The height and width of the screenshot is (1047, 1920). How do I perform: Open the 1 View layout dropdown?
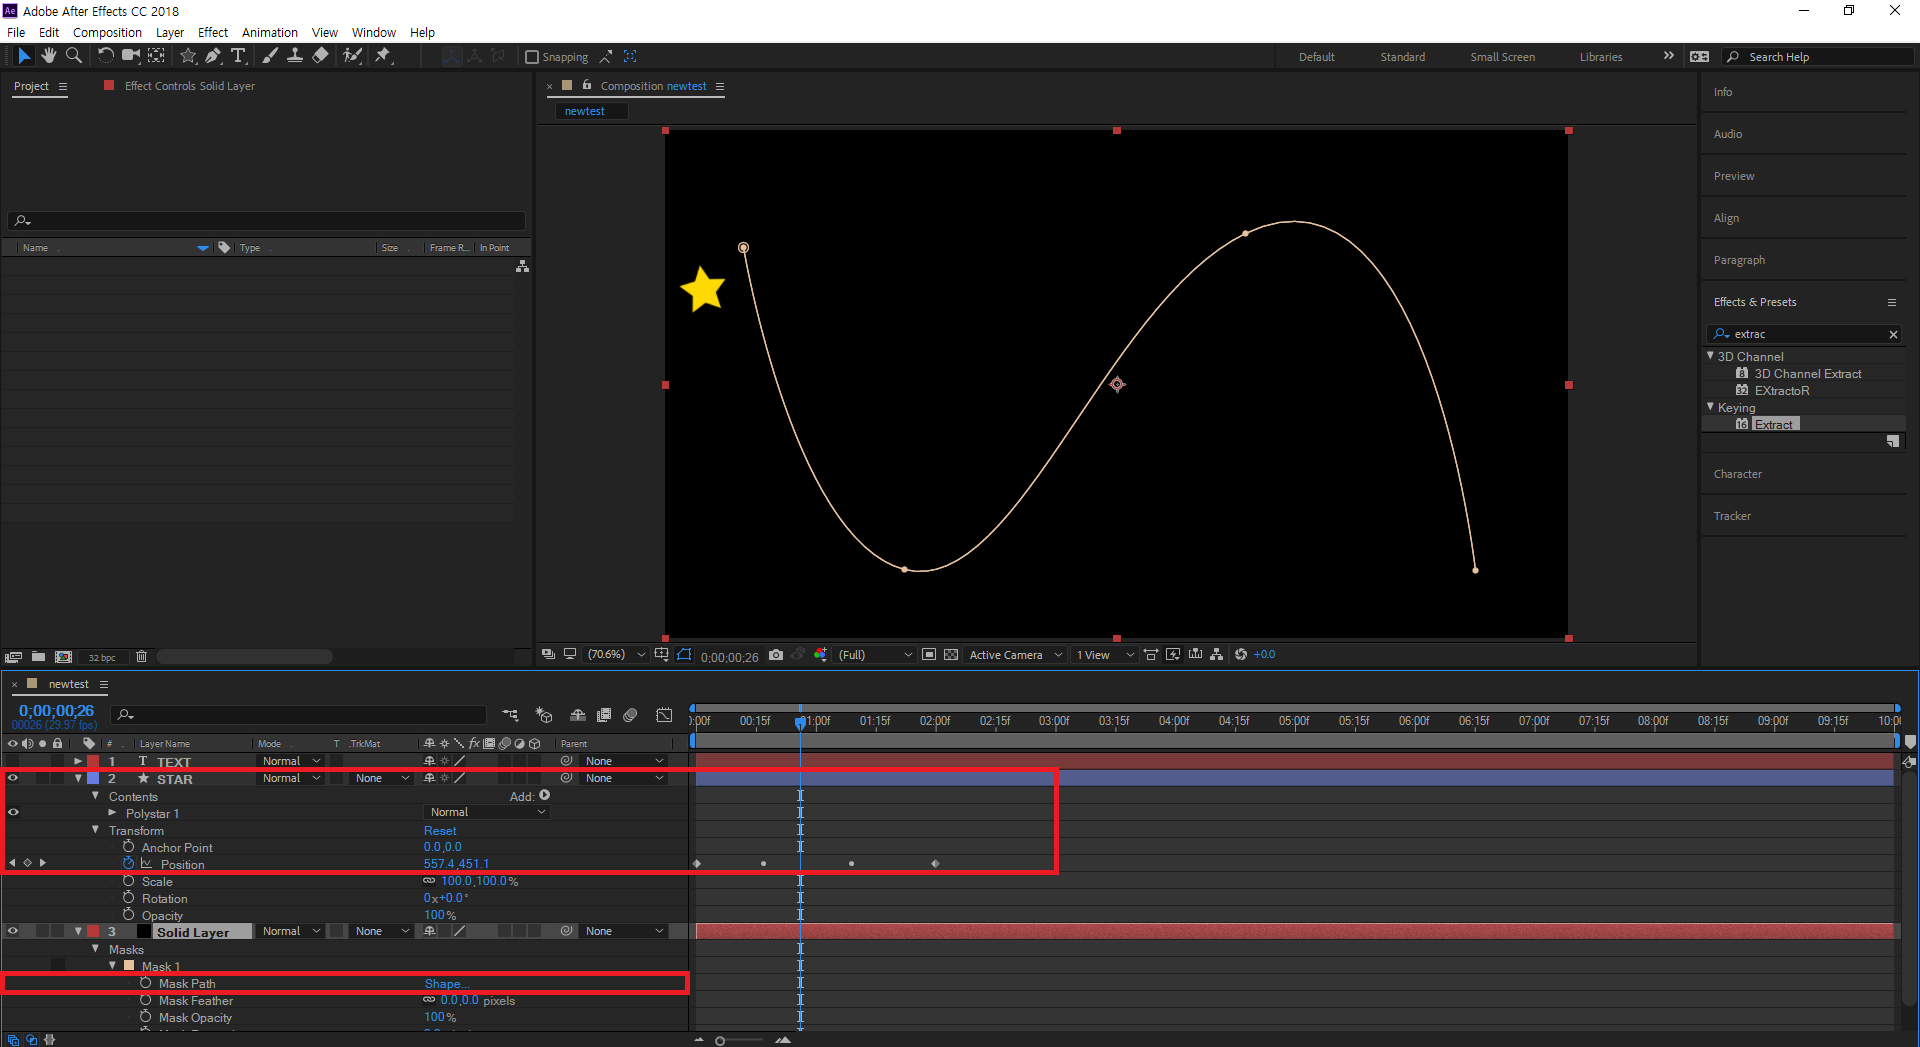(x=1105, y=655)
